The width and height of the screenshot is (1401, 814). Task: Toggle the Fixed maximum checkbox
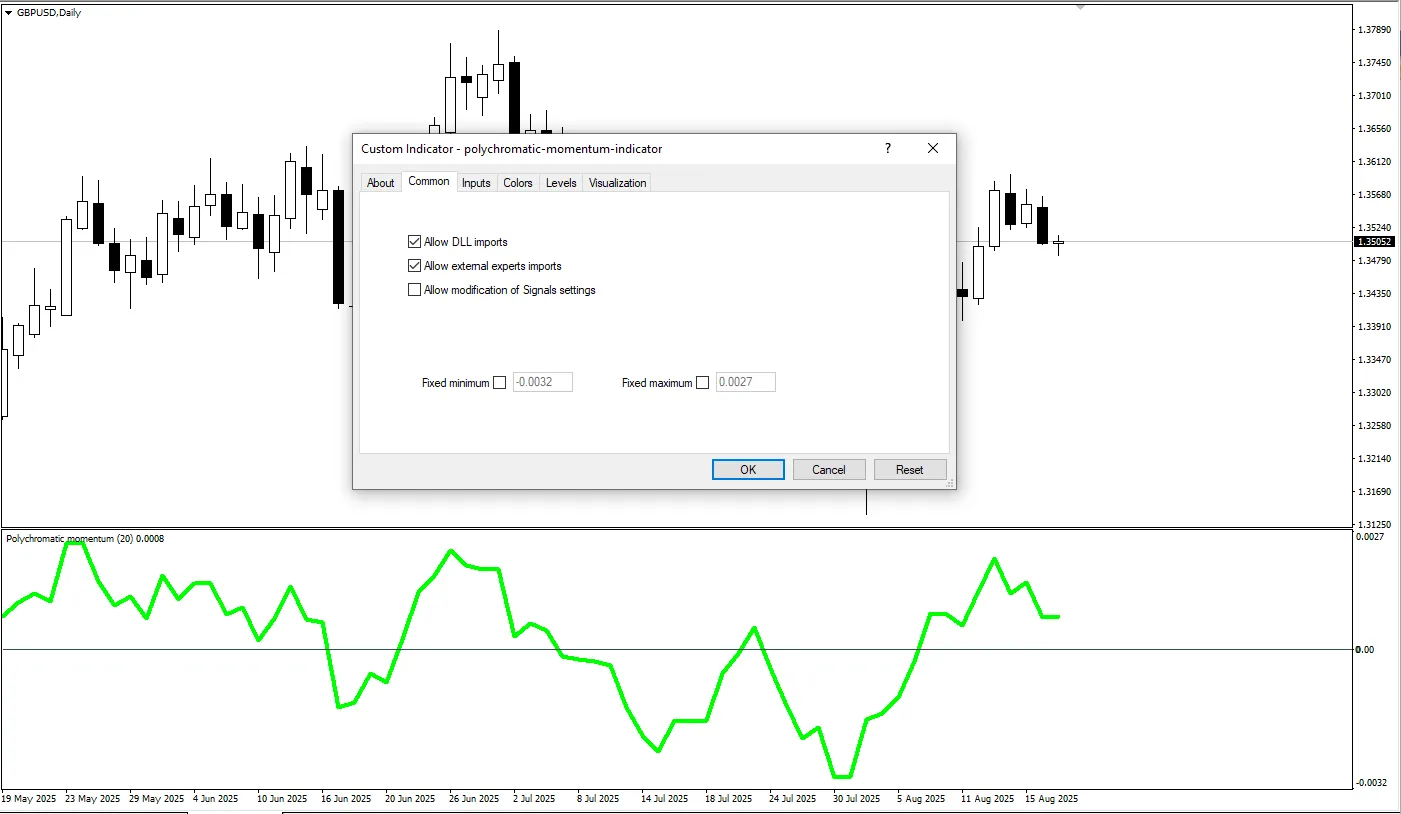702,382
